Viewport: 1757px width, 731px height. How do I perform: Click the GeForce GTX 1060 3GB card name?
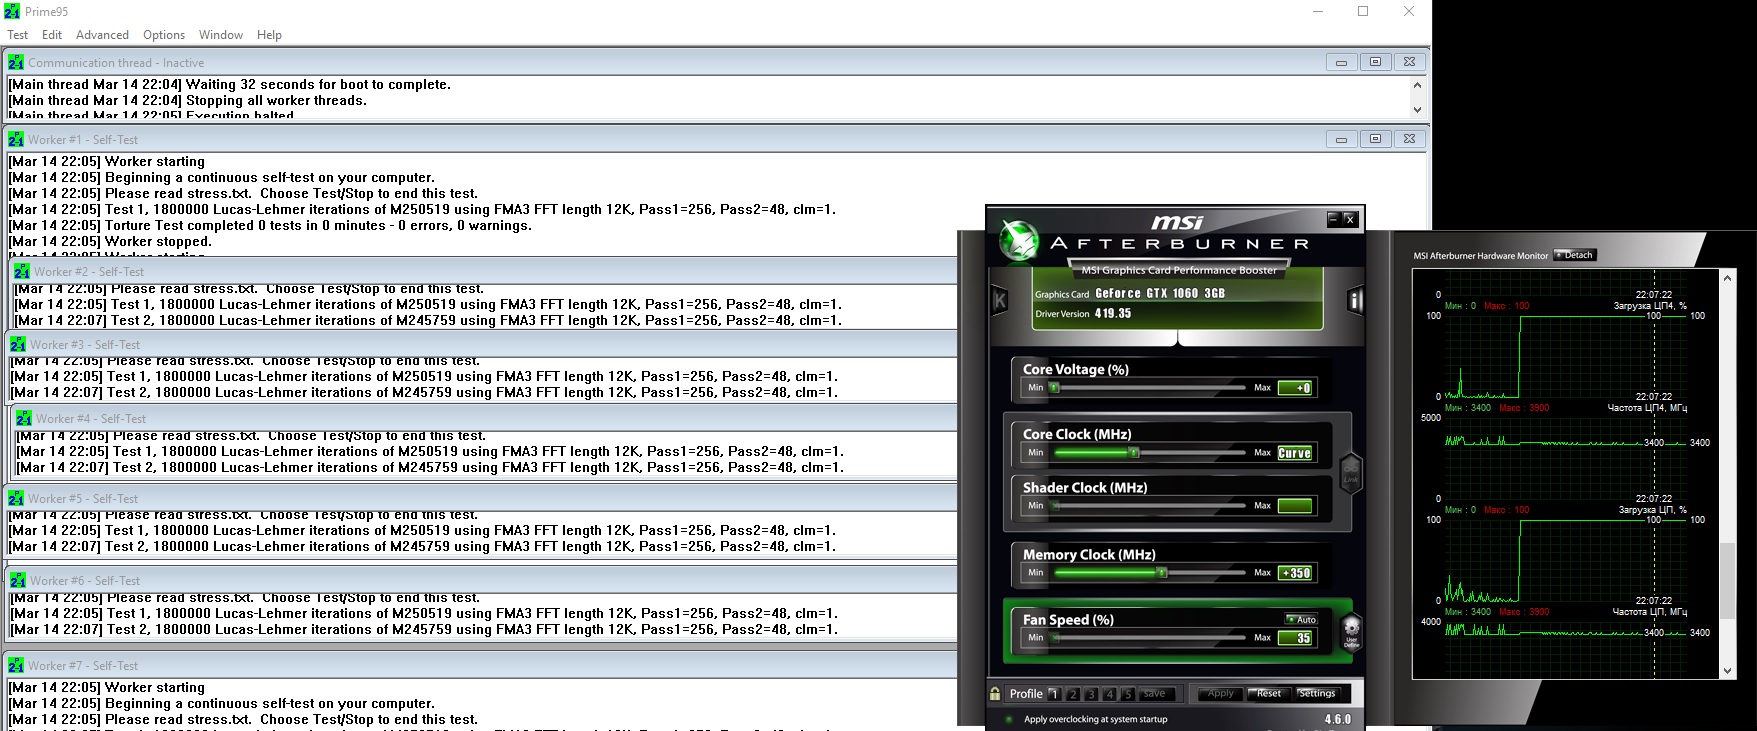coord(1160,293)
